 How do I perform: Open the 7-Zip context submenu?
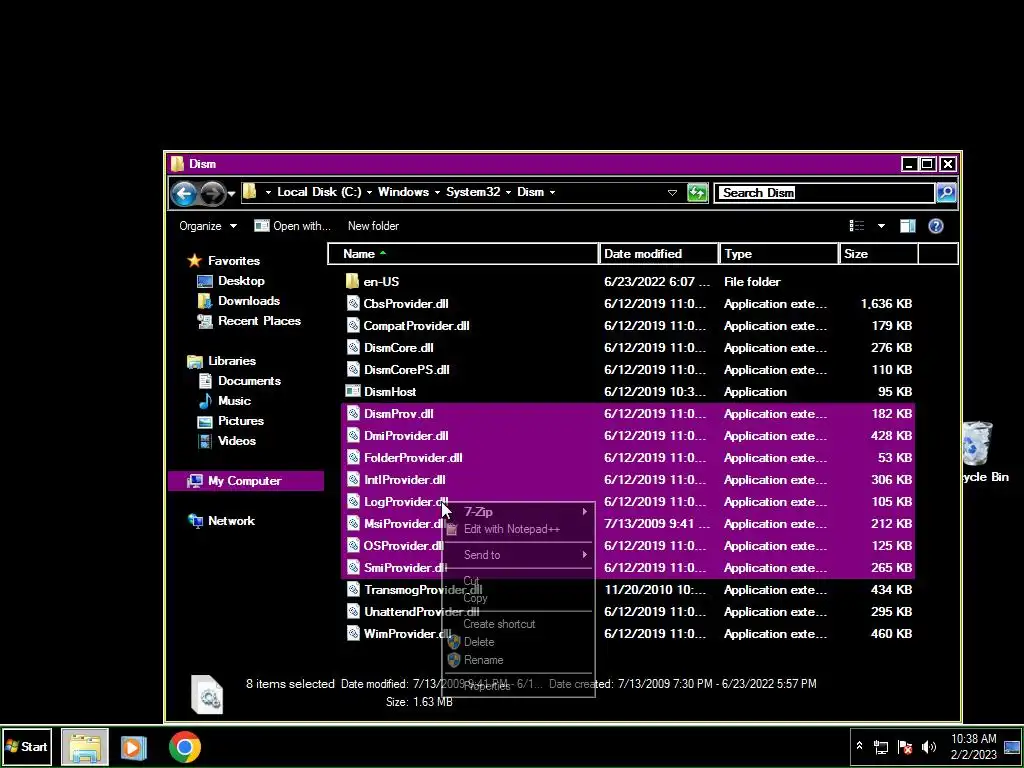pyautogui.click(x=519, y=512)
